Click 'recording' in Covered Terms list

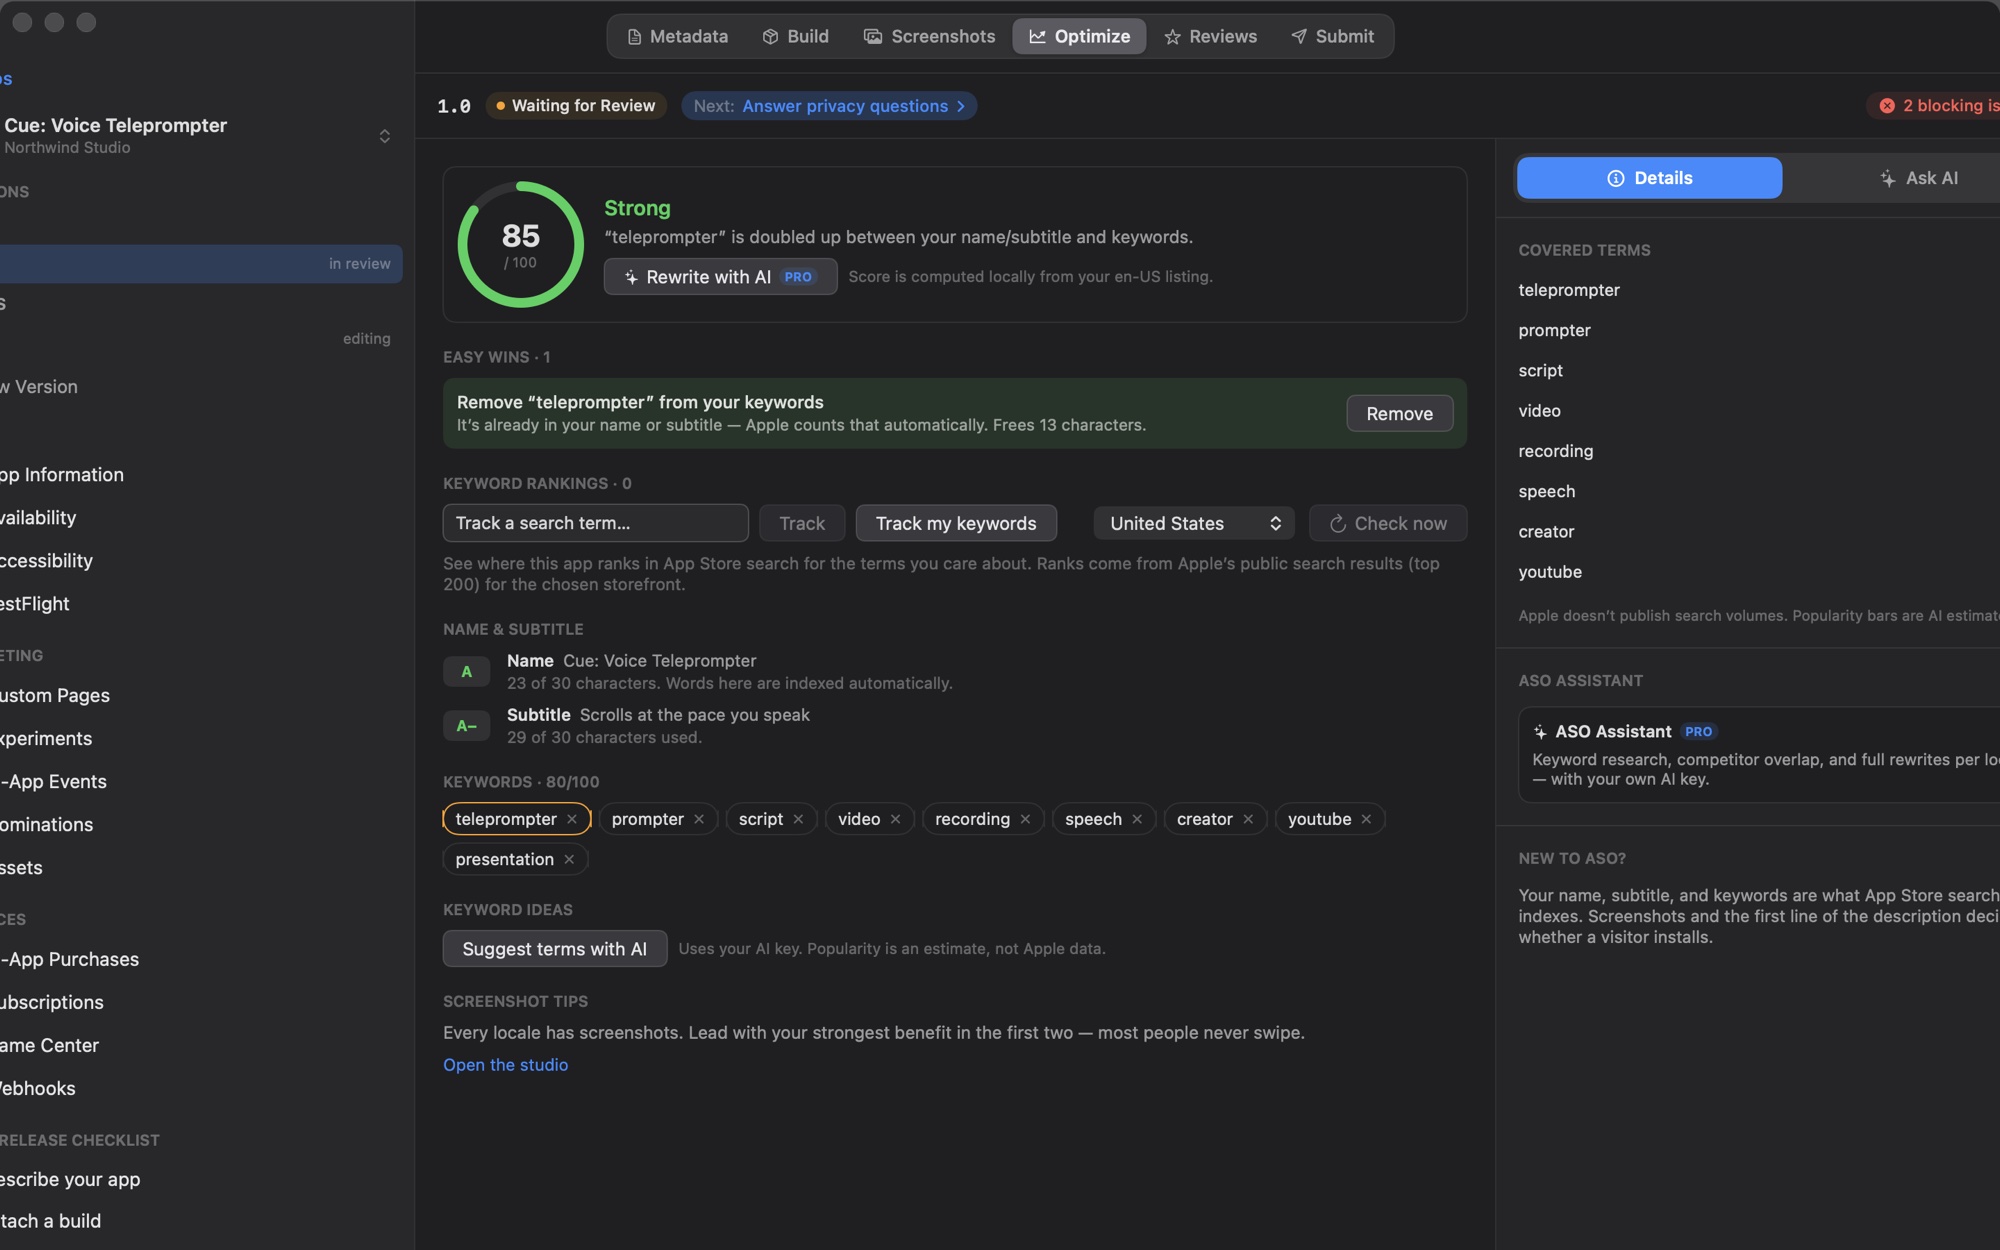1555,451
